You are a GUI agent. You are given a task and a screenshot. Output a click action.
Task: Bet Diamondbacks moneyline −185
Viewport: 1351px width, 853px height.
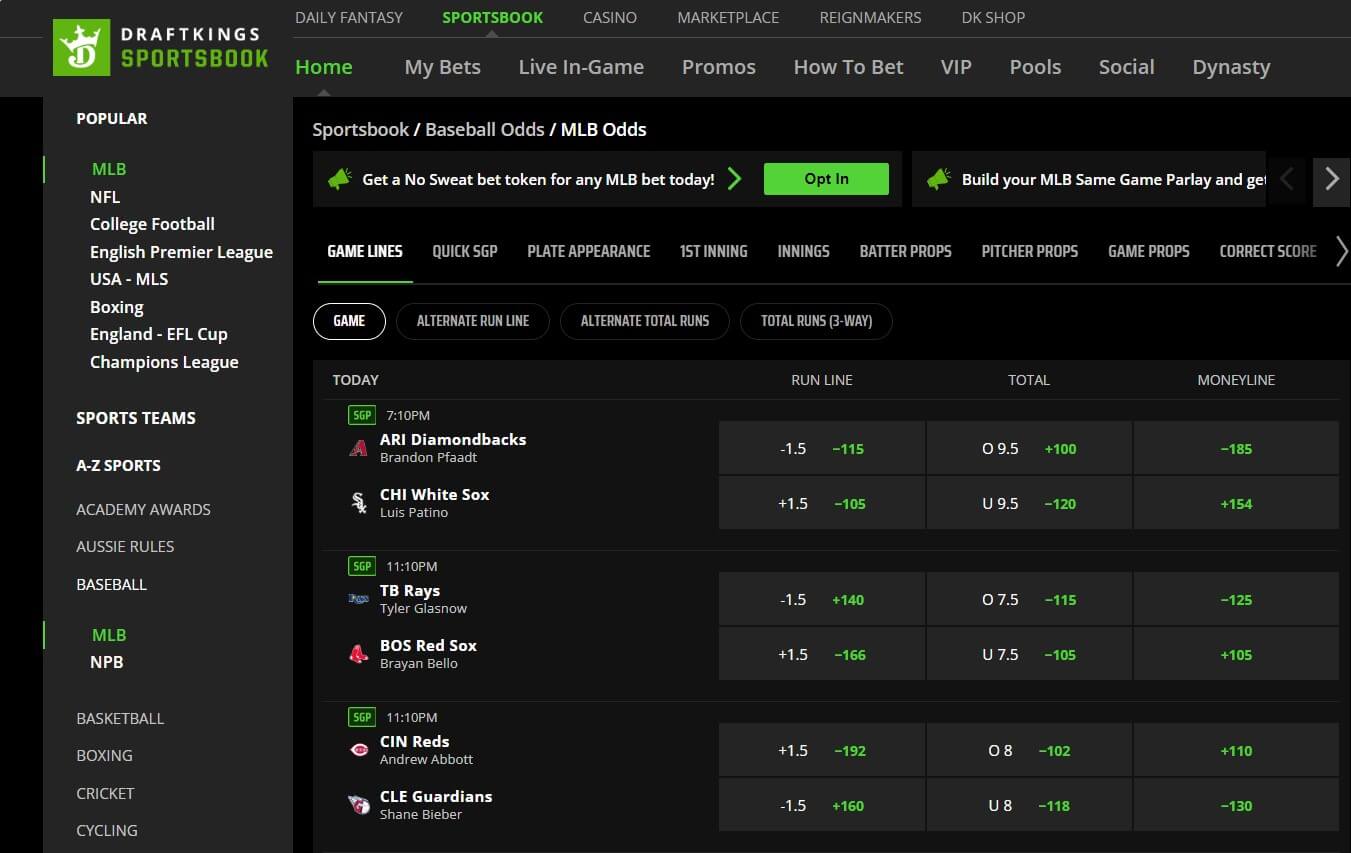1236,448
